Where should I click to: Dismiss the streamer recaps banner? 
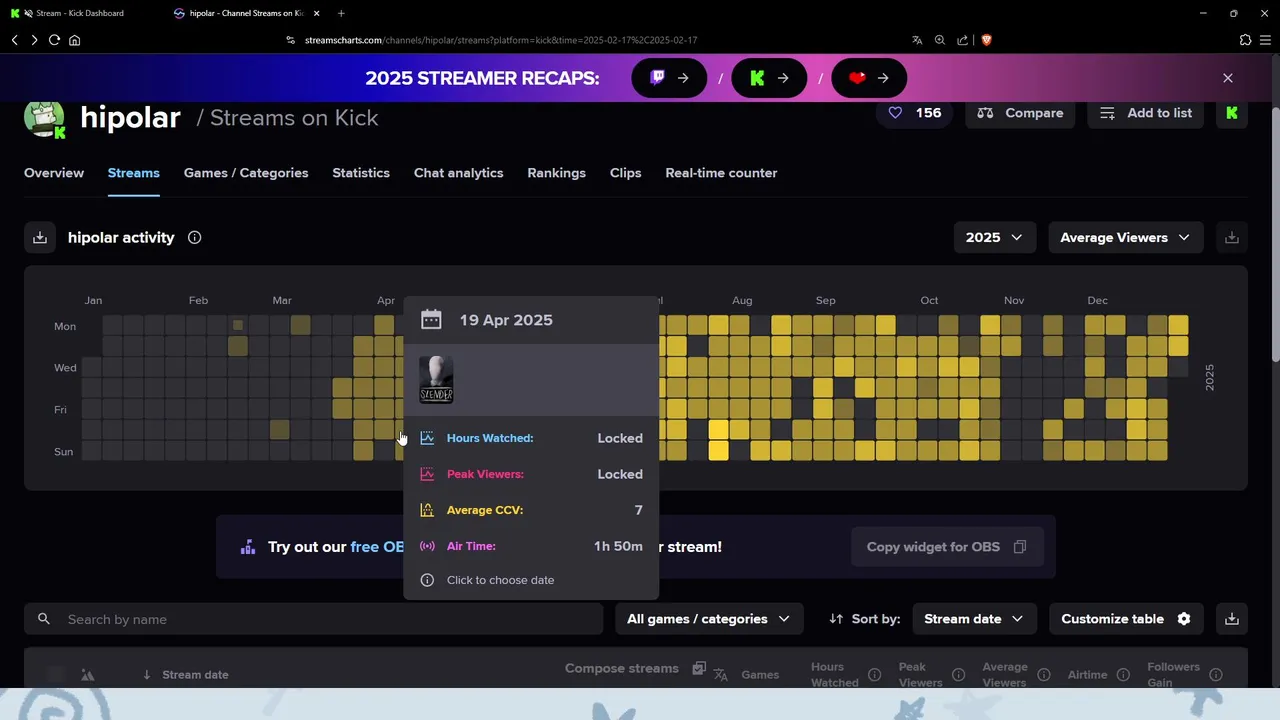tap(1228, 78)
